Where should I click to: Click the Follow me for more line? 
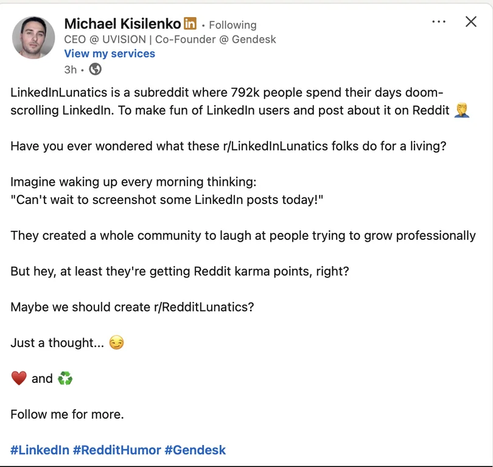pyautogui.click(x=67, y=414)
